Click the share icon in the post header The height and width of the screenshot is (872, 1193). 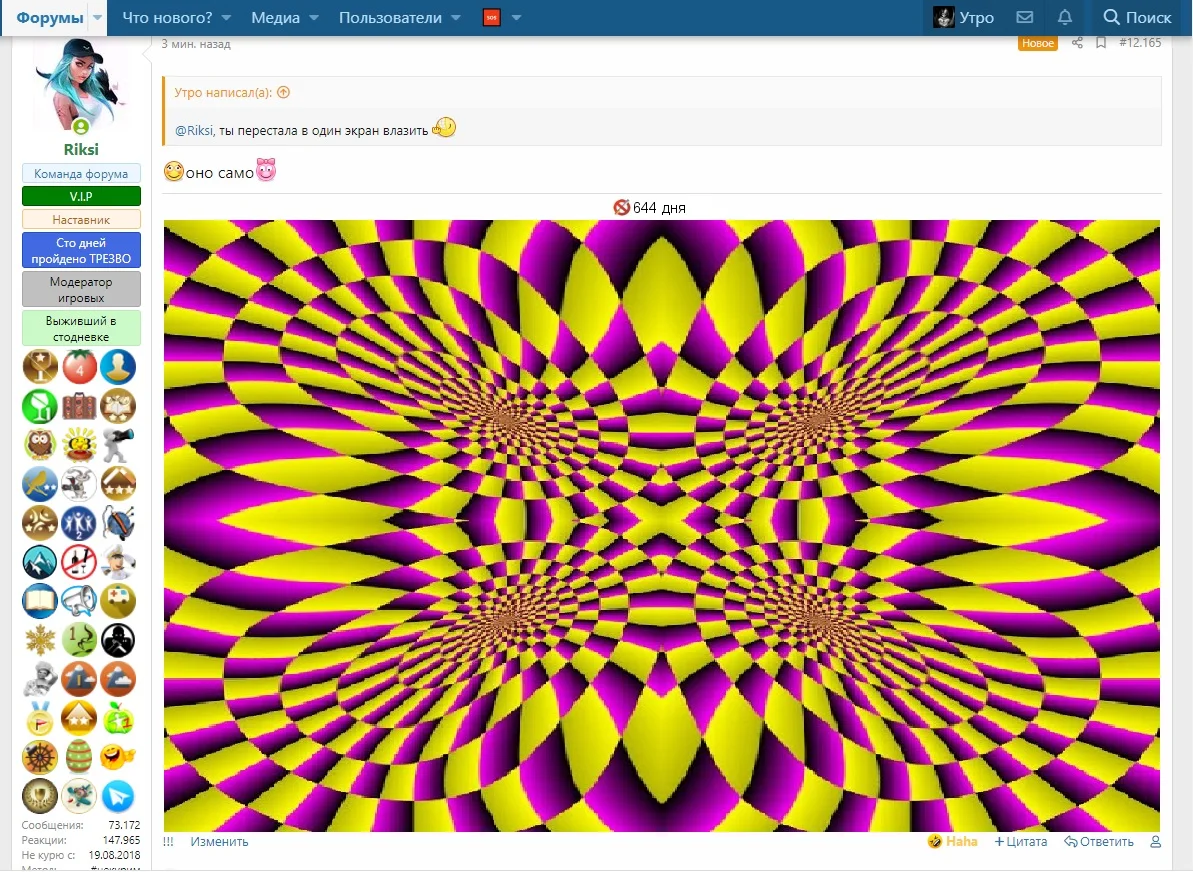click(x=1078, y=43)
